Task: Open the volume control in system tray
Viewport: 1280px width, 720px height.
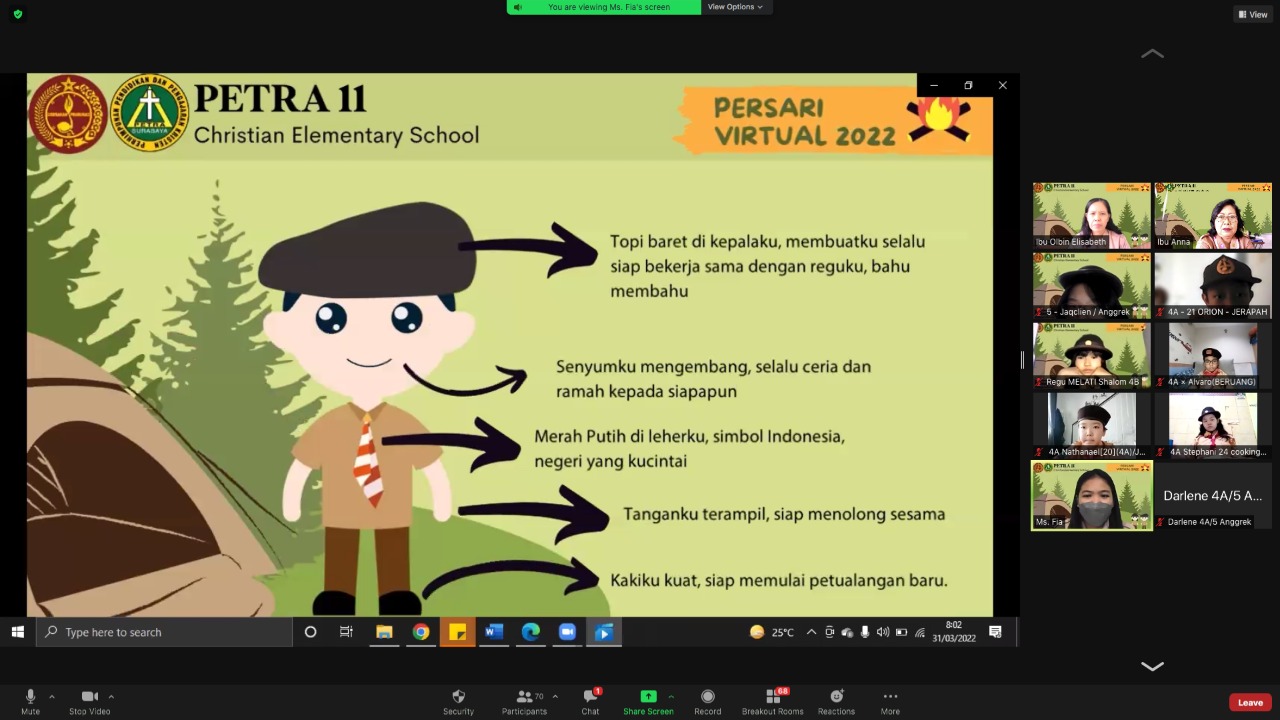Action: [x=882, y=632]
